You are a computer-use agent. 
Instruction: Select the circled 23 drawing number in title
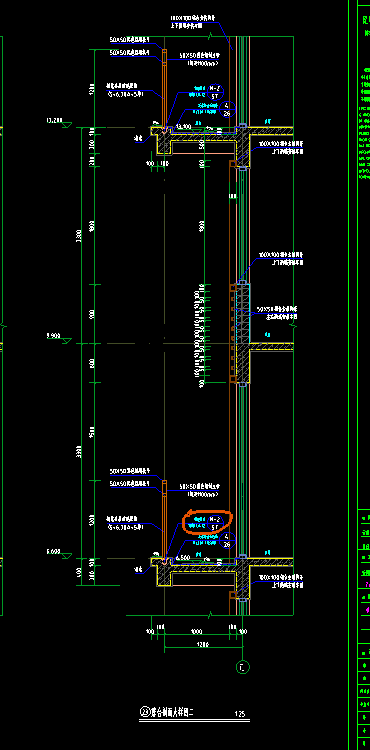point(145,712)
